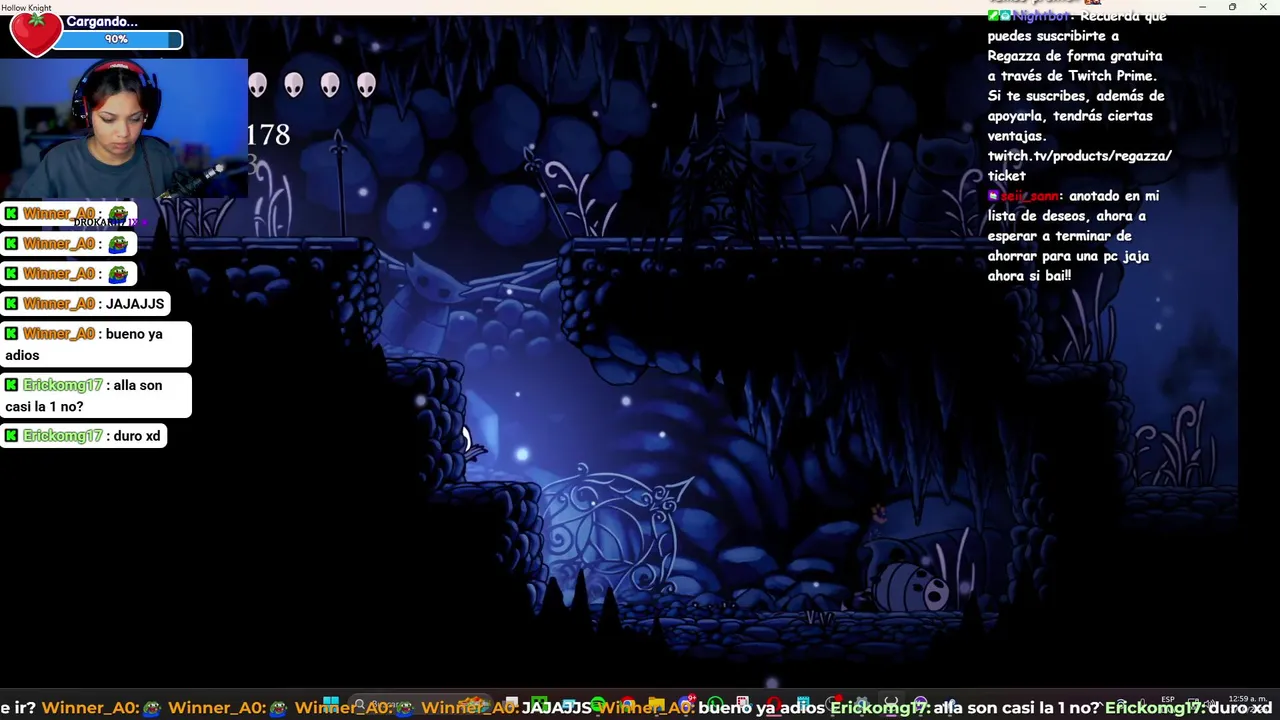
Task: Minimize the Hollow Knight window
Action: (1202, 7)
